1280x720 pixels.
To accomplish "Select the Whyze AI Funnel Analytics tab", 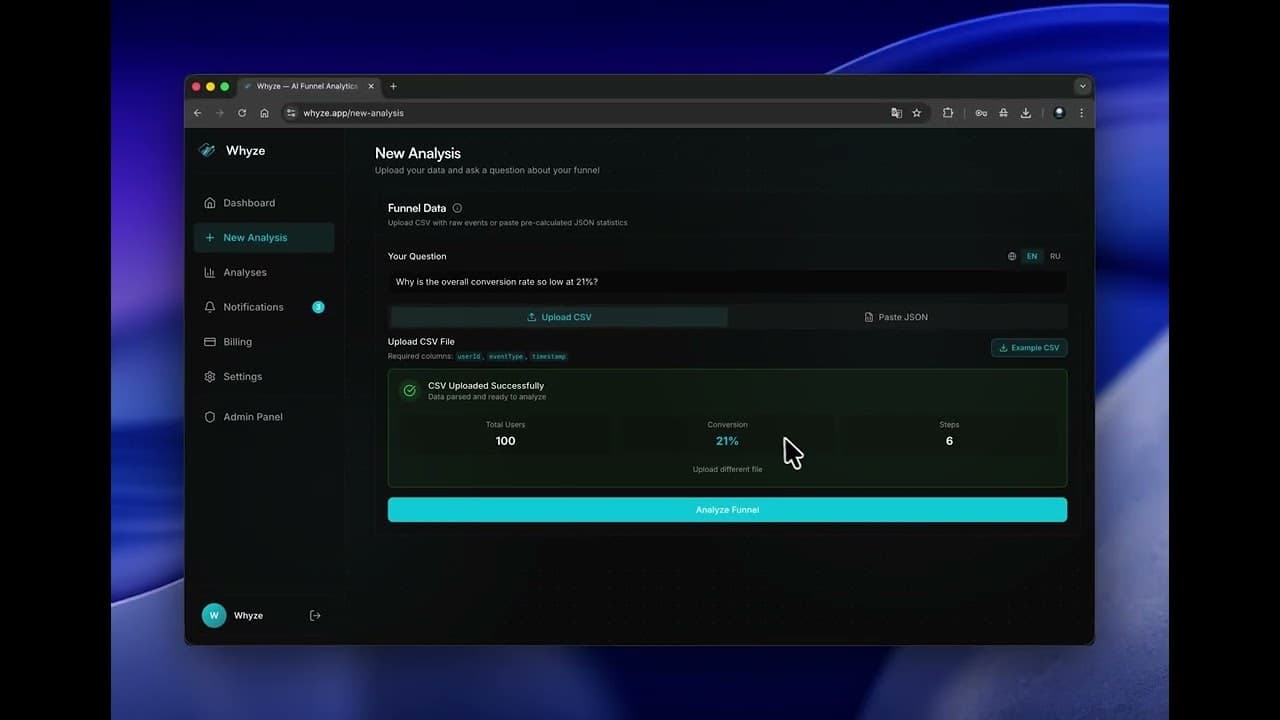I will click(300, 86).
